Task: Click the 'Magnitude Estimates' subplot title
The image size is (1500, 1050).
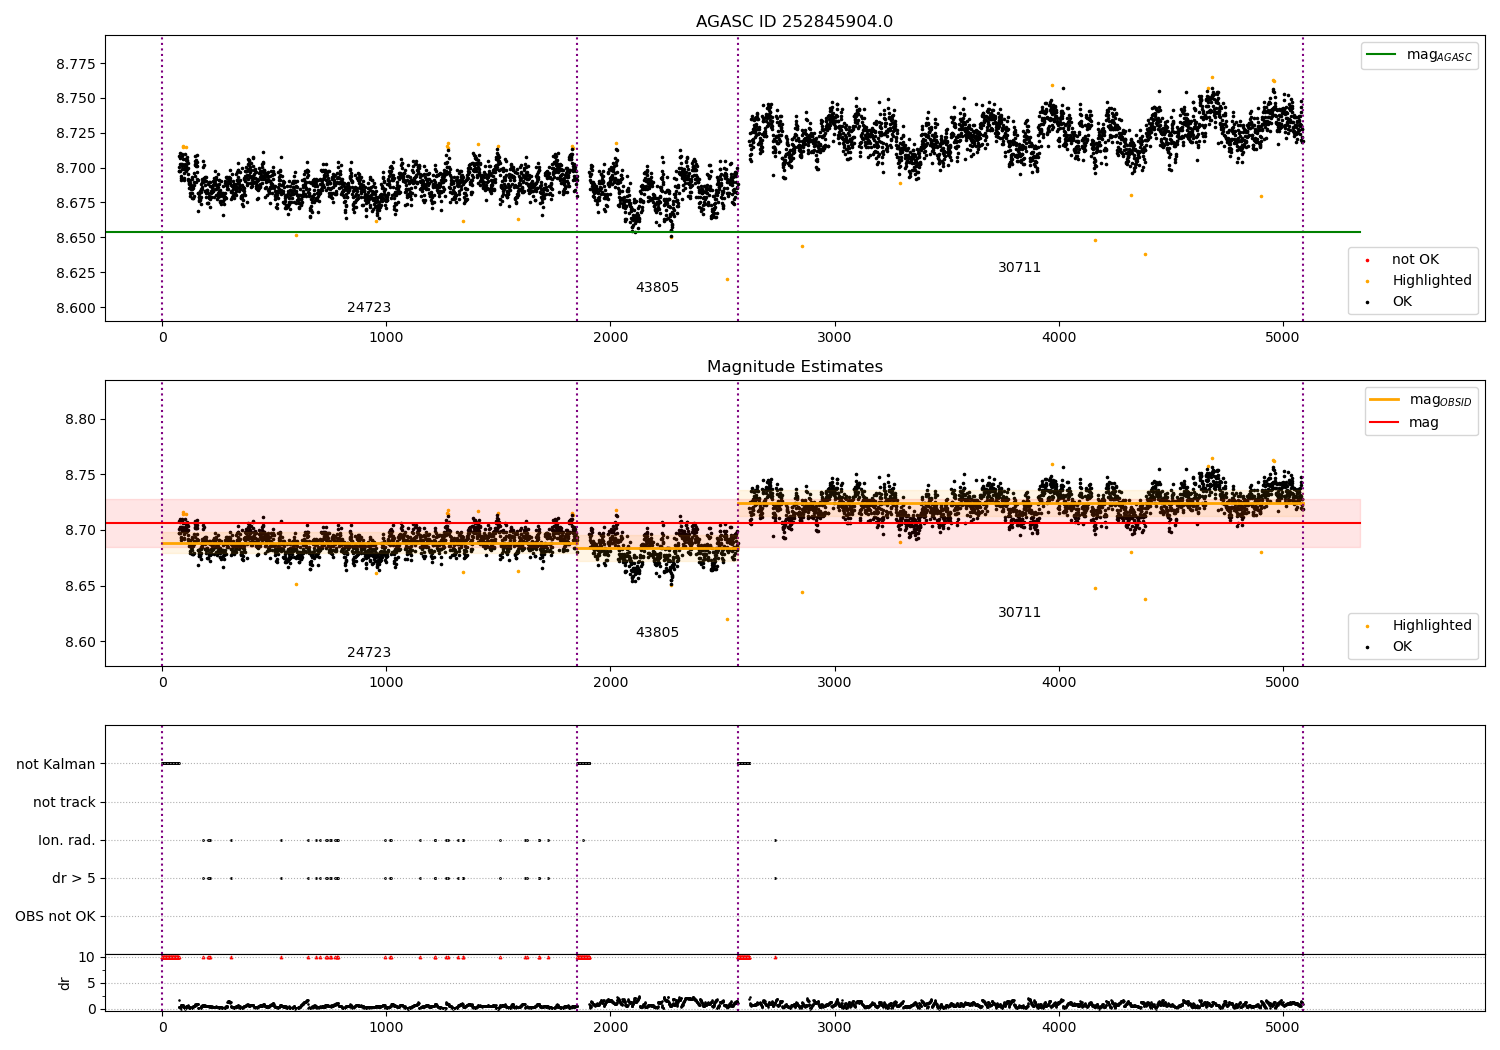Action: 794,367
